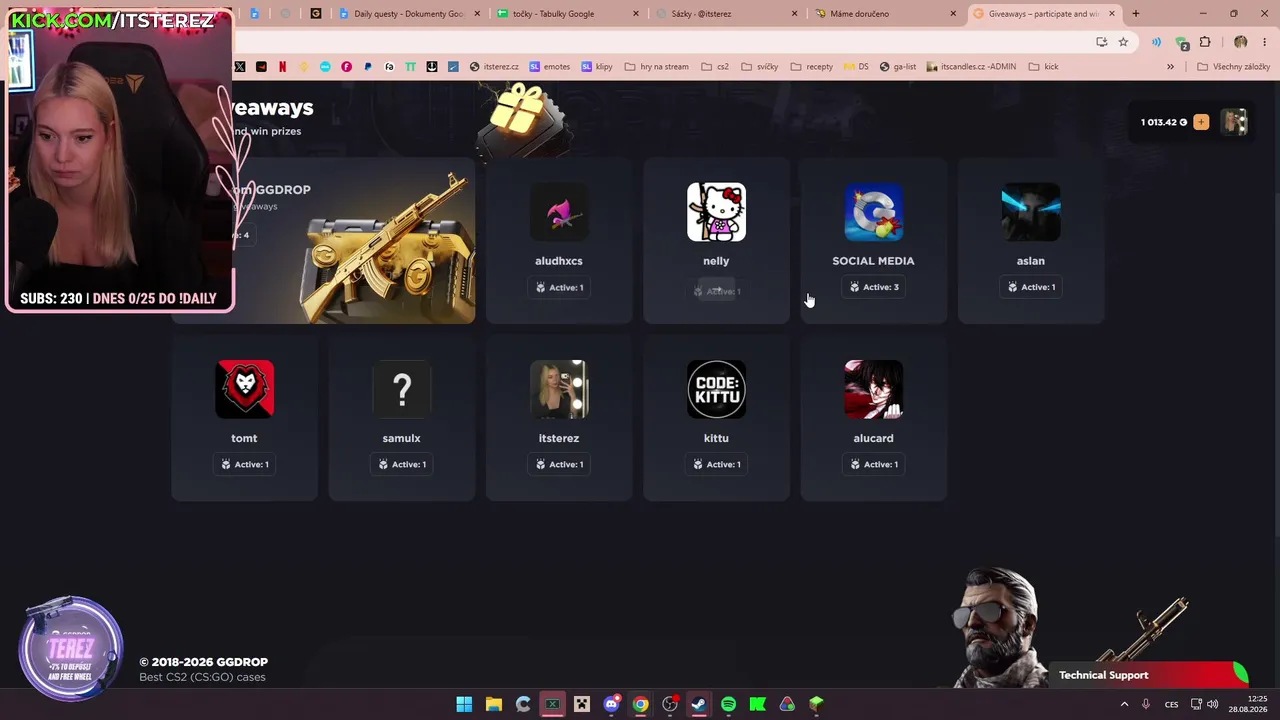1280x720 pixels.
Task: Click the Active: 1 badge under samulx
Action: tap(401, 464)
